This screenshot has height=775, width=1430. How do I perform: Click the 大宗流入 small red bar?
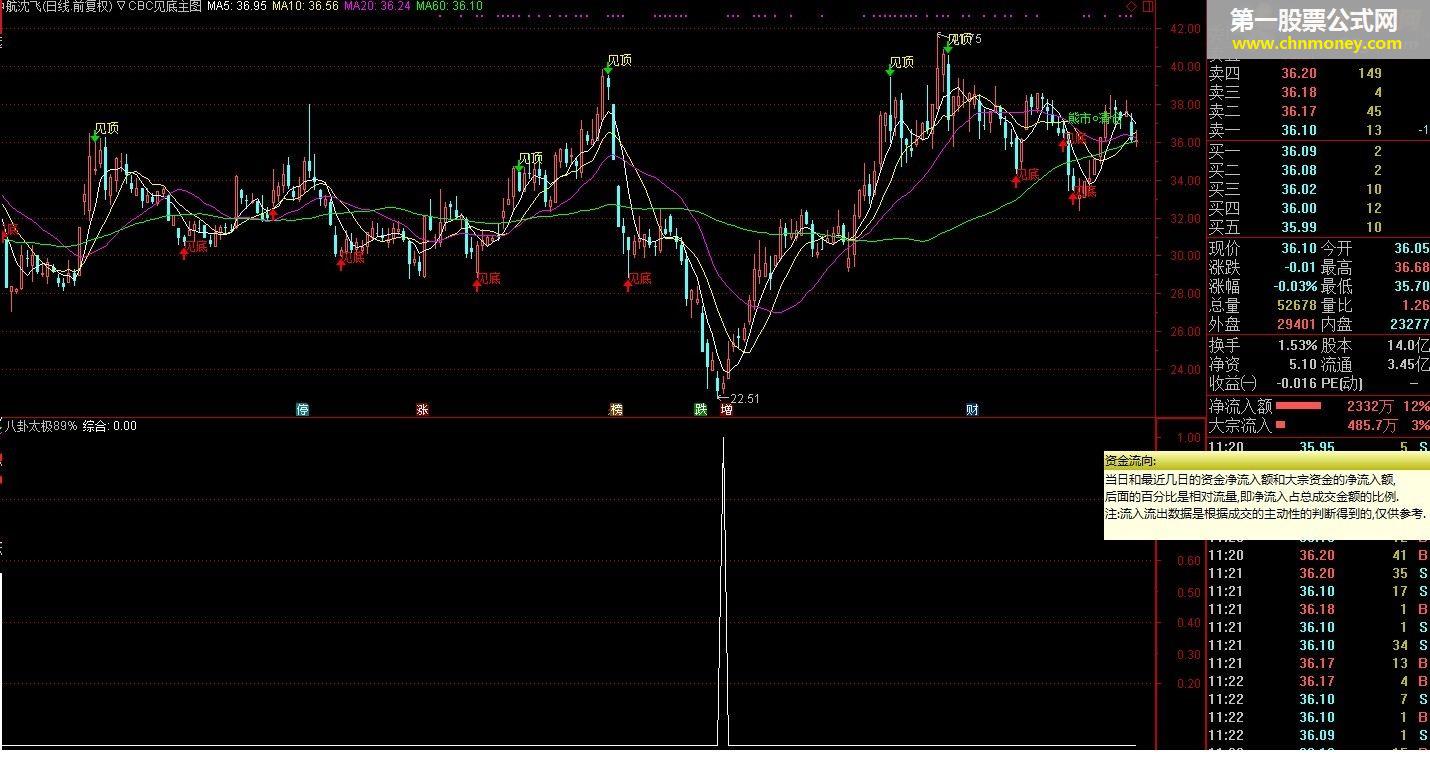tap(1281, 425)
